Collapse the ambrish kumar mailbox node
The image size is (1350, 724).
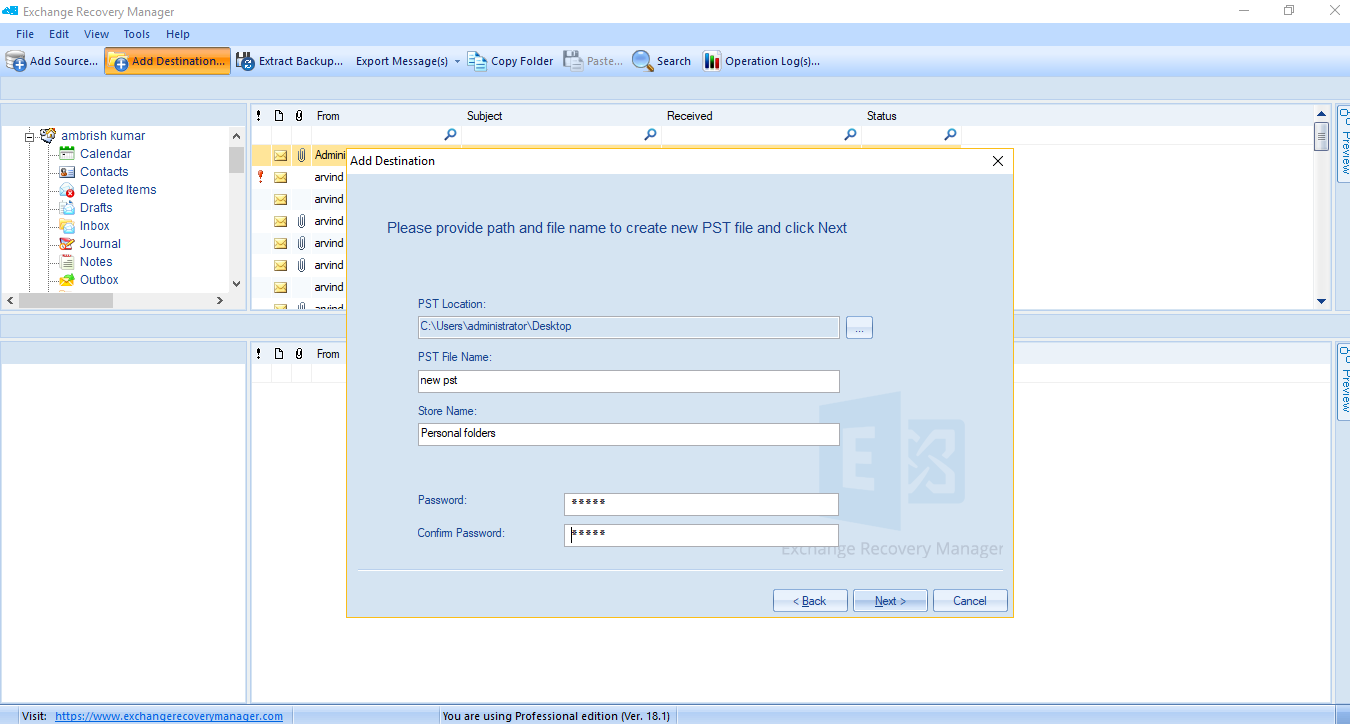tap(30, 136)
